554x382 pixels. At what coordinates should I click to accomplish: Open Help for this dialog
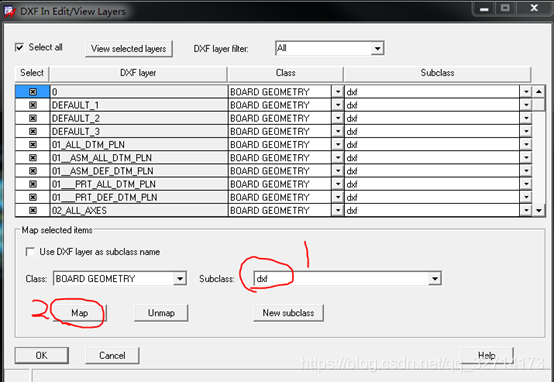(x=487, y=355)
